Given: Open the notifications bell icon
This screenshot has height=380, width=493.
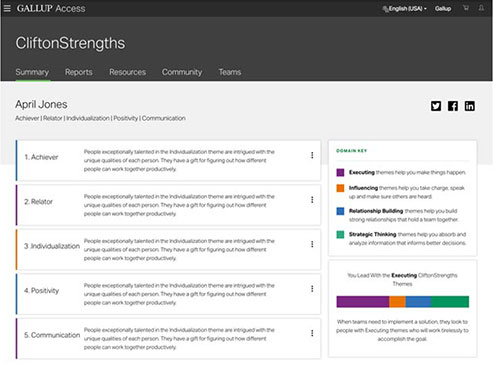Looking at the screenshot, I should 481,8.
